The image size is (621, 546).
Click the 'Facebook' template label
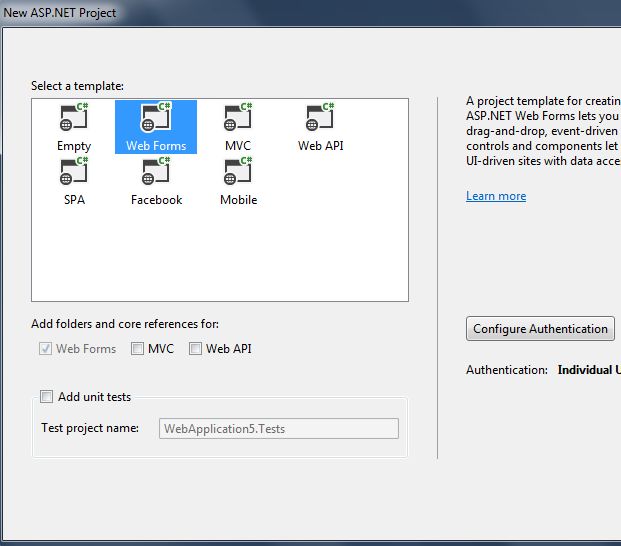click(156, 200)
